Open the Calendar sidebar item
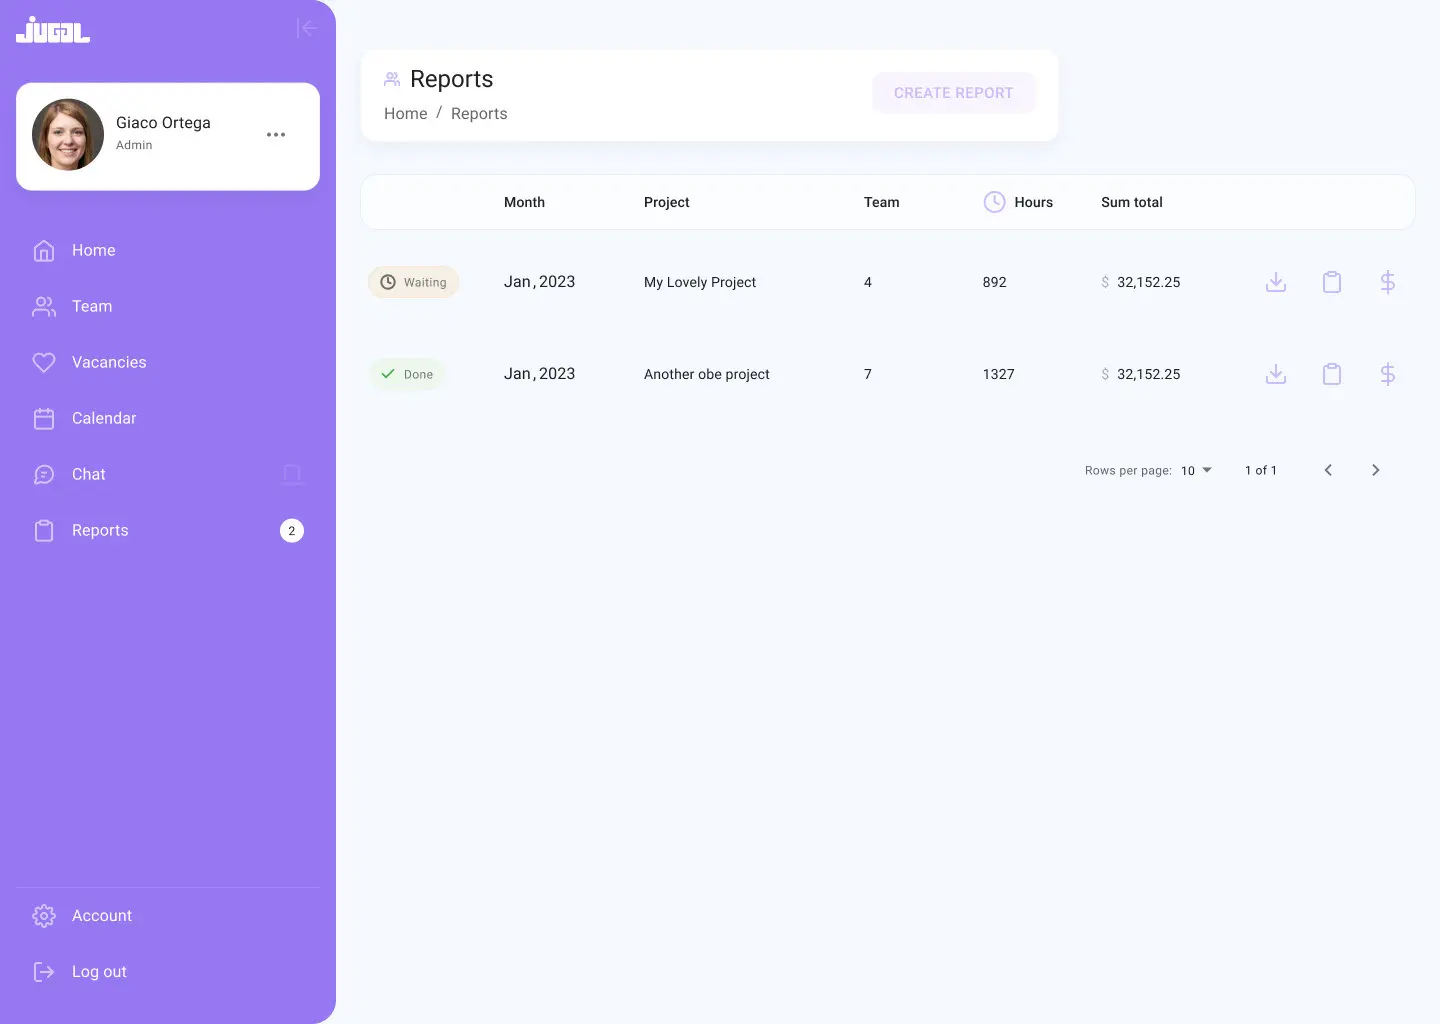1440x1024 pixels. [x=103, y=418]
